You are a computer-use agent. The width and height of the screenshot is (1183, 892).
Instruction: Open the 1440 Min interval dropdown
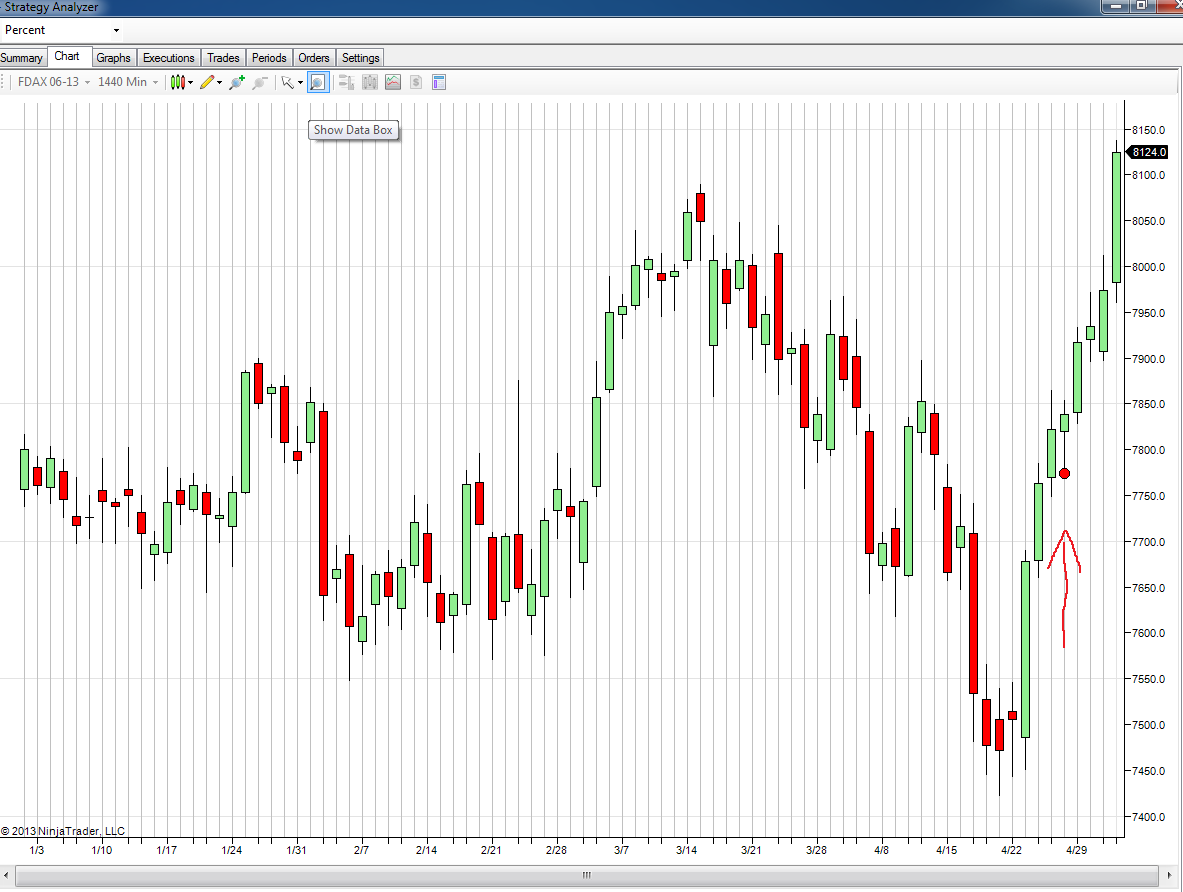[x=128, y=82]
